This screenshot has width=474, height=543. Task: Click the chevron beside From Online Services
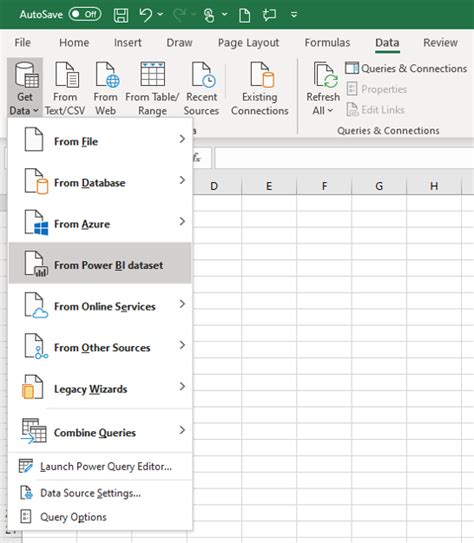[182, 304]
